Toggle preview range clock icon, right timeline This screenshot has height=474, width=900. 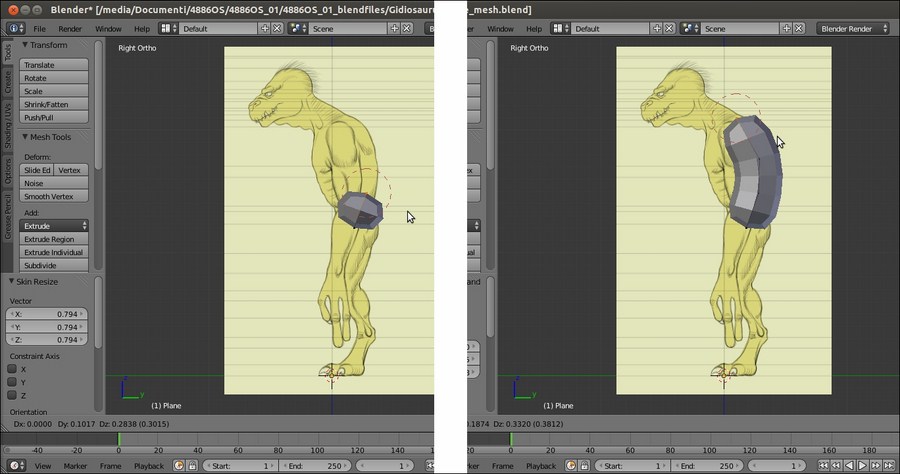click(x=571, y=465)
